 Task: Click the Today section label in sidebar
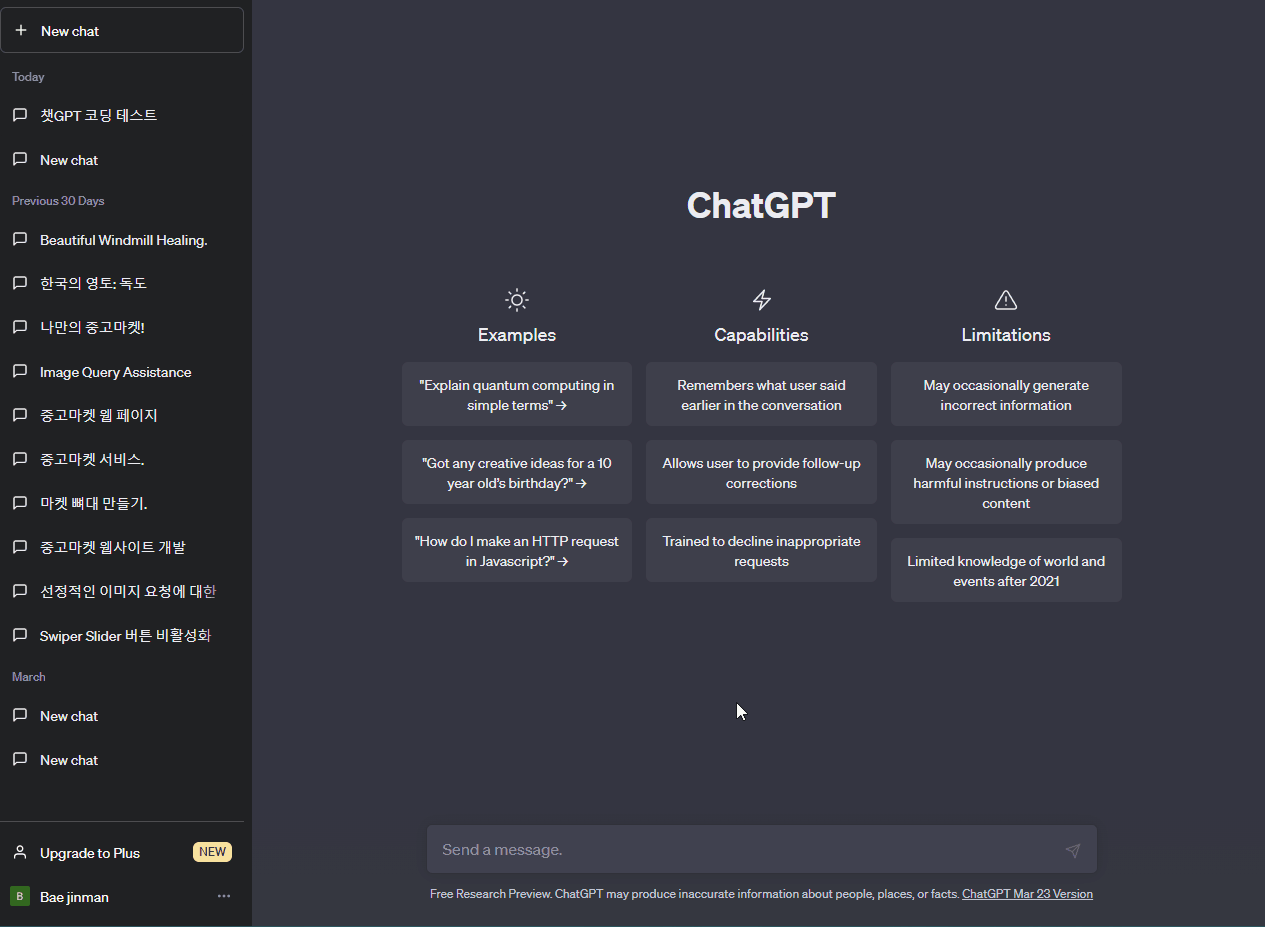28,77
